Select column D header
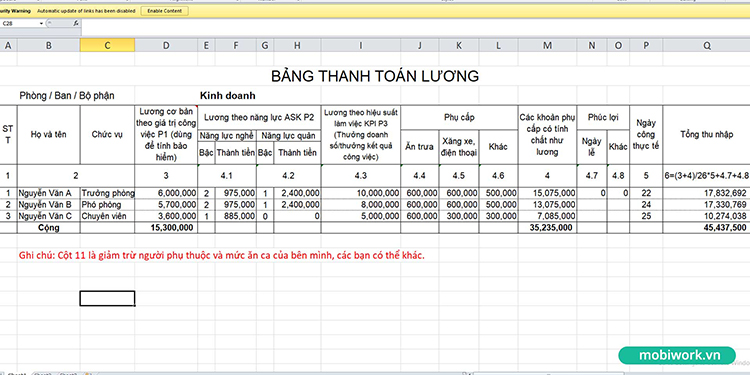 [x=166, y=45]
